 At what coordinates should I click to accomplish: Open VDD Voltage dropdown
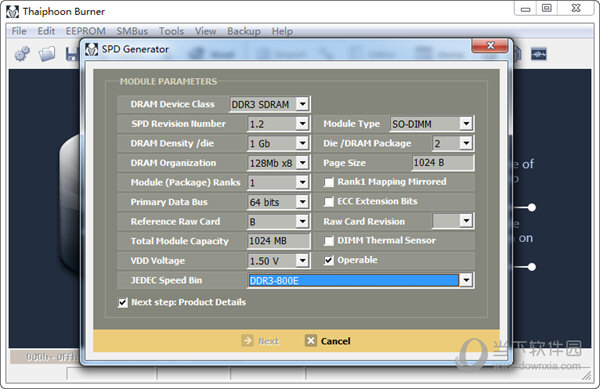tap(302, 260)
